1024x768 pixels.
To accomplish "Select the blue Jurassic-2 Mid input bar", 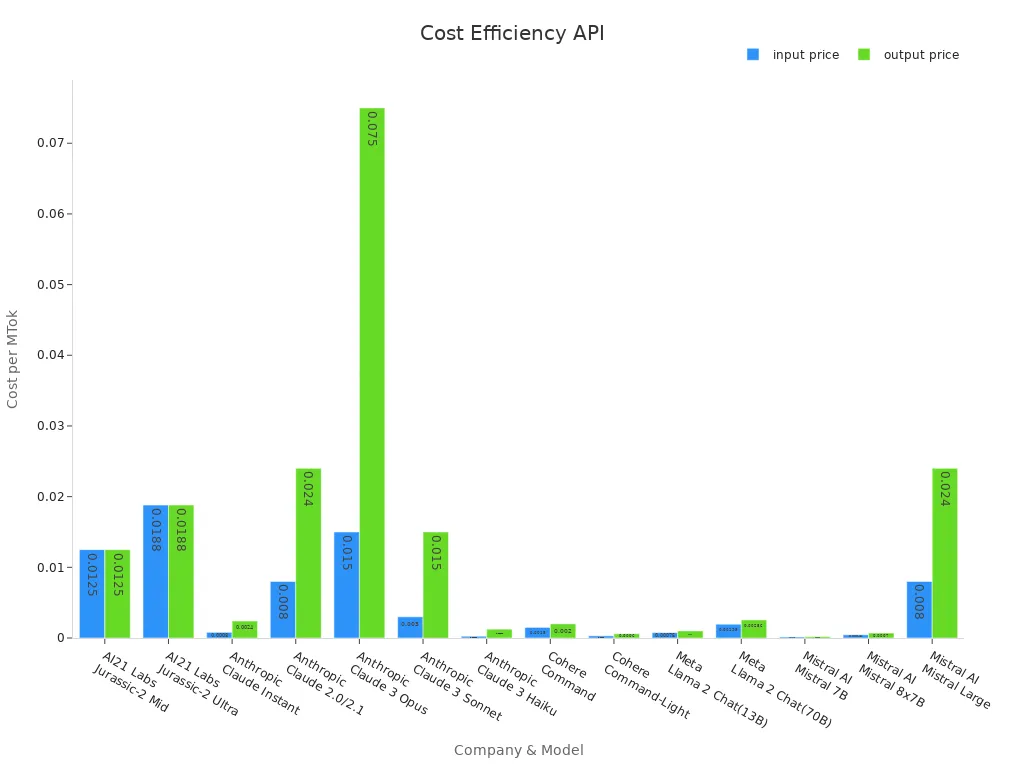I will click(x=92, y=594).
